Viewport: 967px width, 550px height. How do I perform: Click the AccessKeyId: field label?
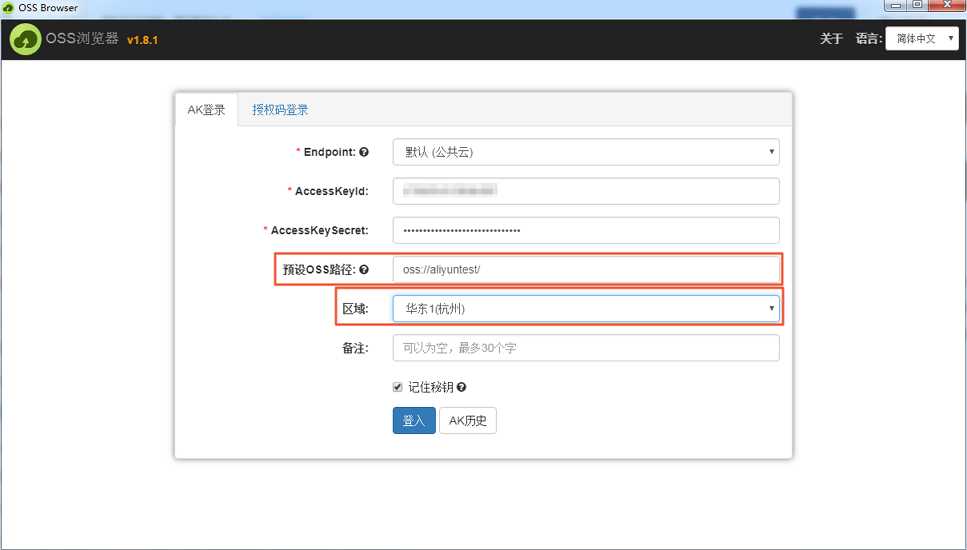click(x=331, y=191)
